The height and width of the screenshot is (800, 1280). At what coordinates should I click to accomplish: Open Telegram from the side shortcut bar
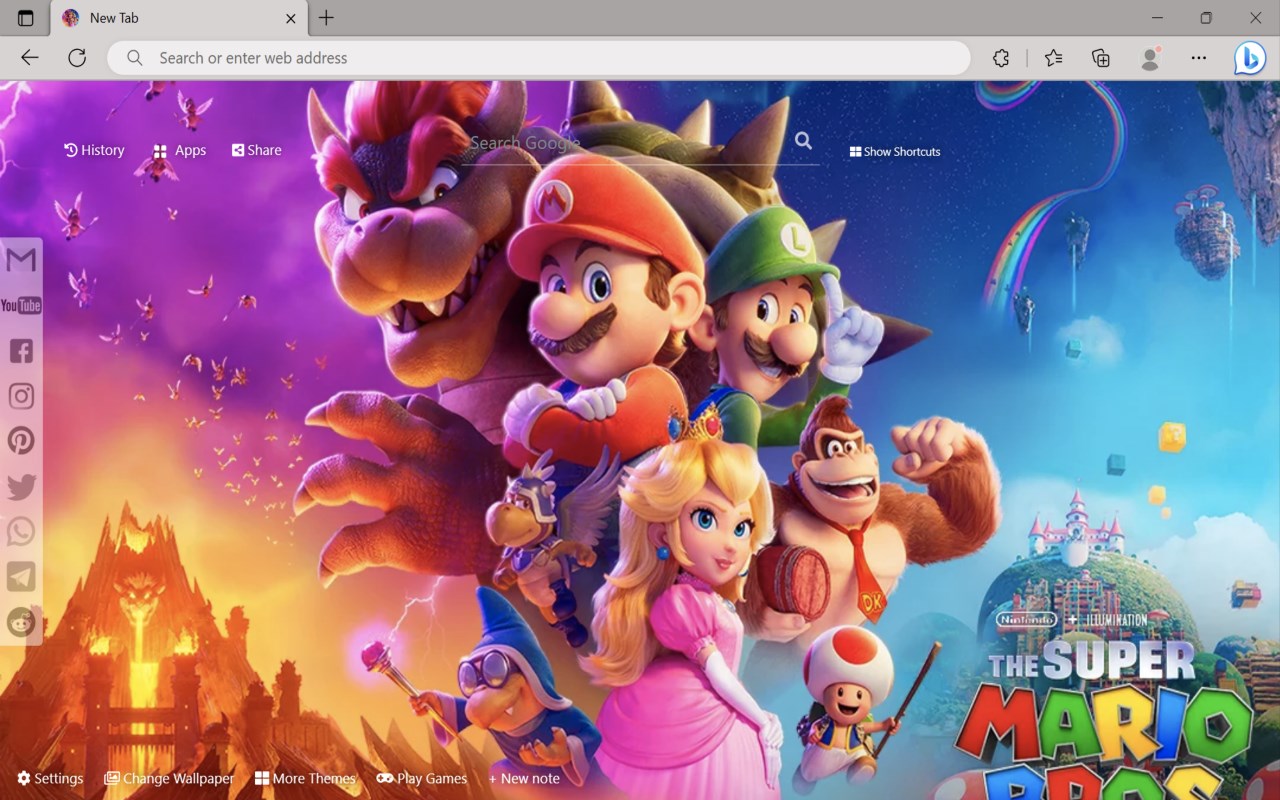[x=21, y=577]
